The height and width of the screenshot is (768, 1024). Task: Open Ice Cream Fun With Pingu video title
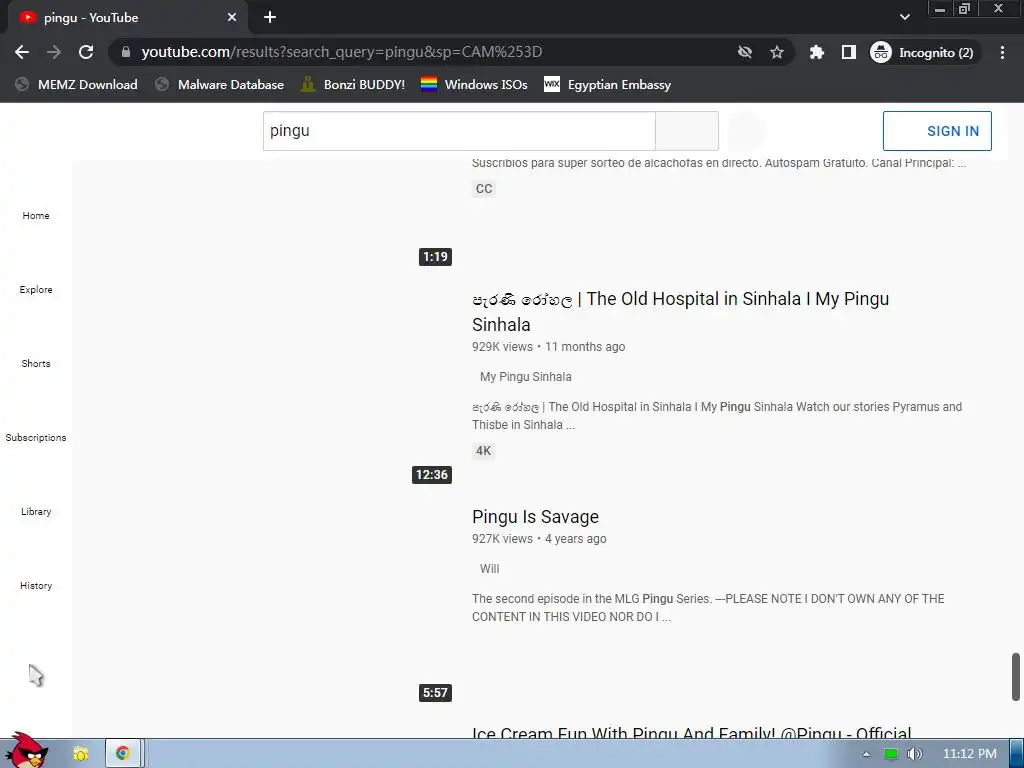692,733
